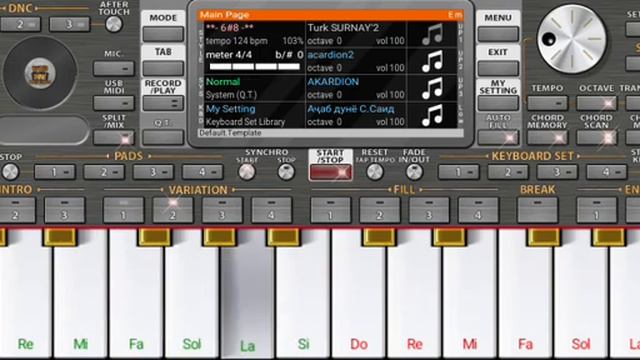Click the pads STOP round button
This screenshot has height=360, width=640.
10,172
